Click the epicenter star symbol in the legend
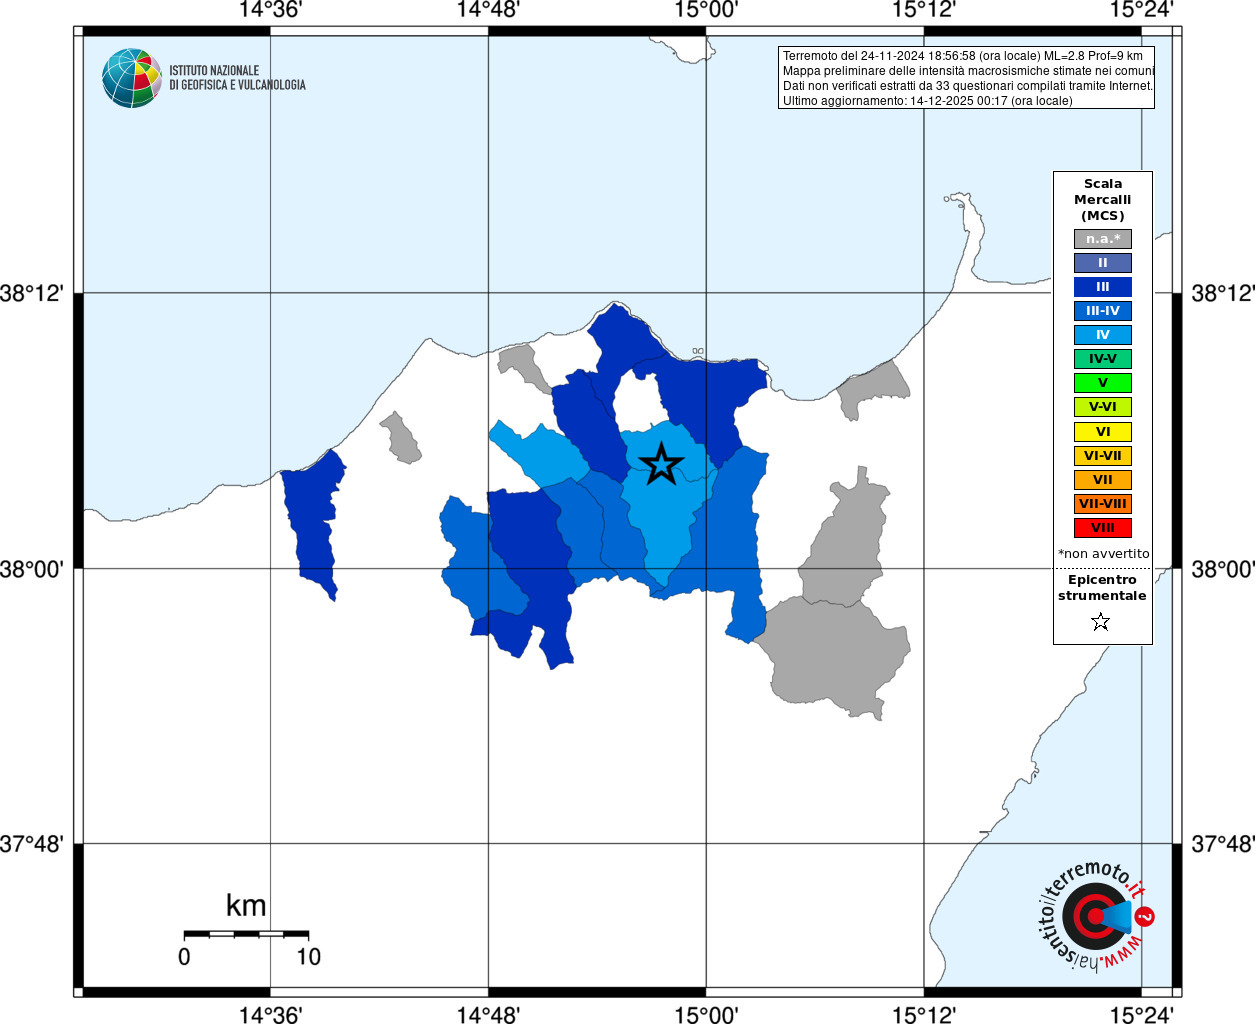The width and height of the screenshot is (1255, 1024). point(1101,622)
